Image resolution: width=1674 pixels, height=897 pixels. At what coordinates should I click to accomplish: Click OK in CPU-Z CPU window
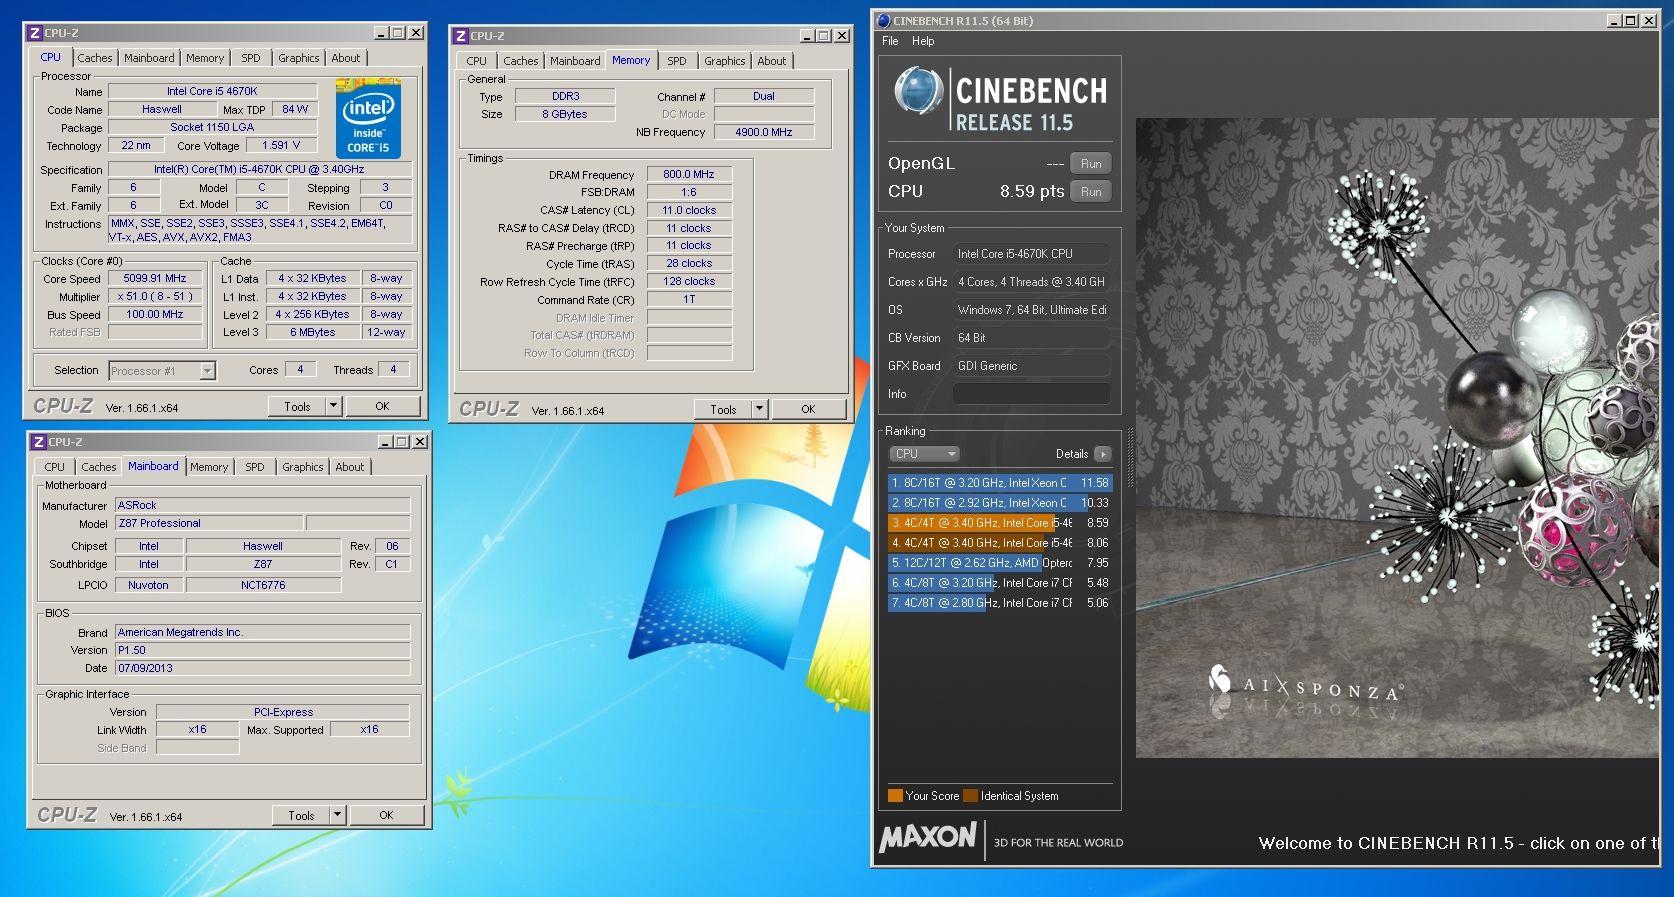point(382,406)
